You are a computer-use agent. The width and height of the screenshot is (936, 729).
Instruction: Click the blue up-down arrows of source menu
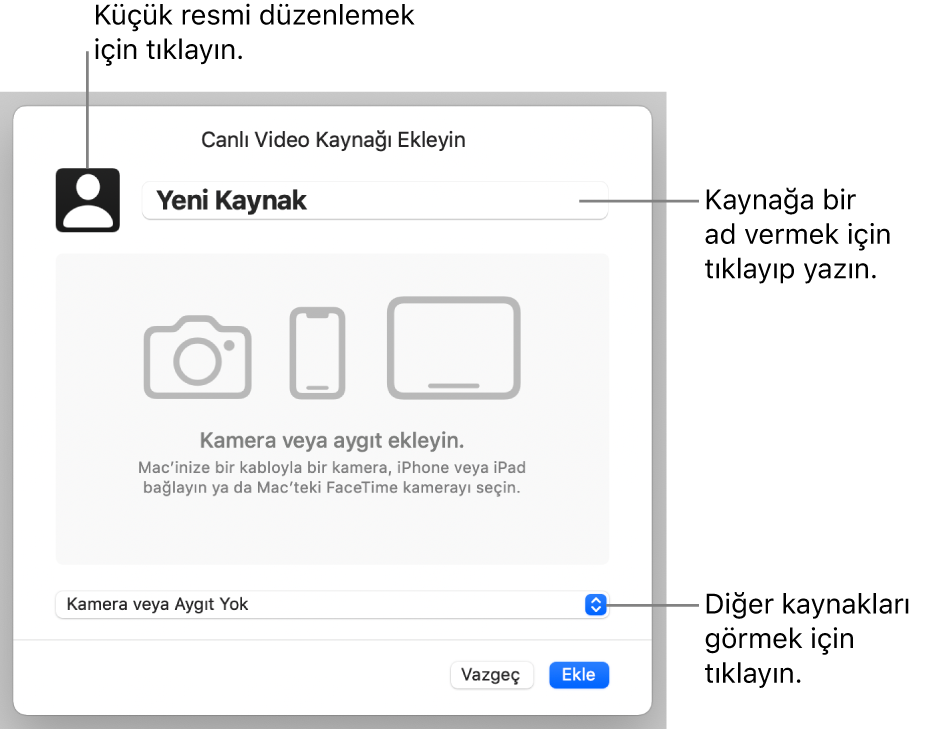pos(596,605)
